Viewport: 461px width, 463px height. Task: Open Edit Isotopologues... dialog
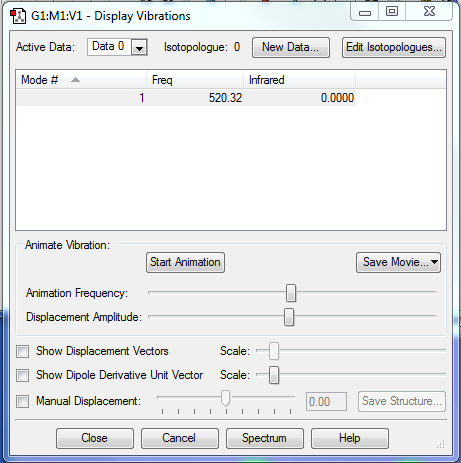tap(394, 47)
